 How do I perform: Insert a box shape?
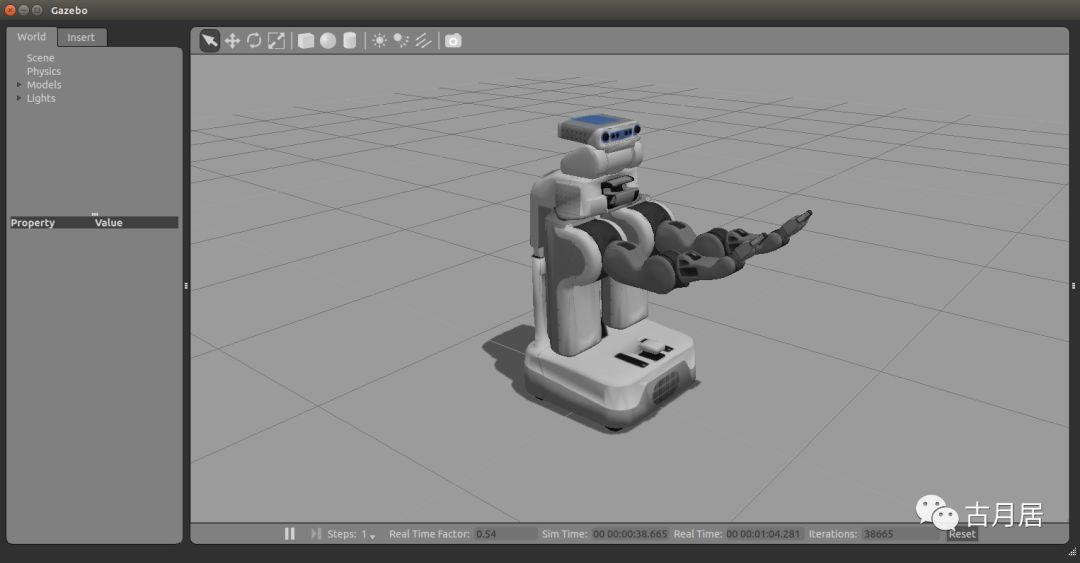click(x=306, y=41)
